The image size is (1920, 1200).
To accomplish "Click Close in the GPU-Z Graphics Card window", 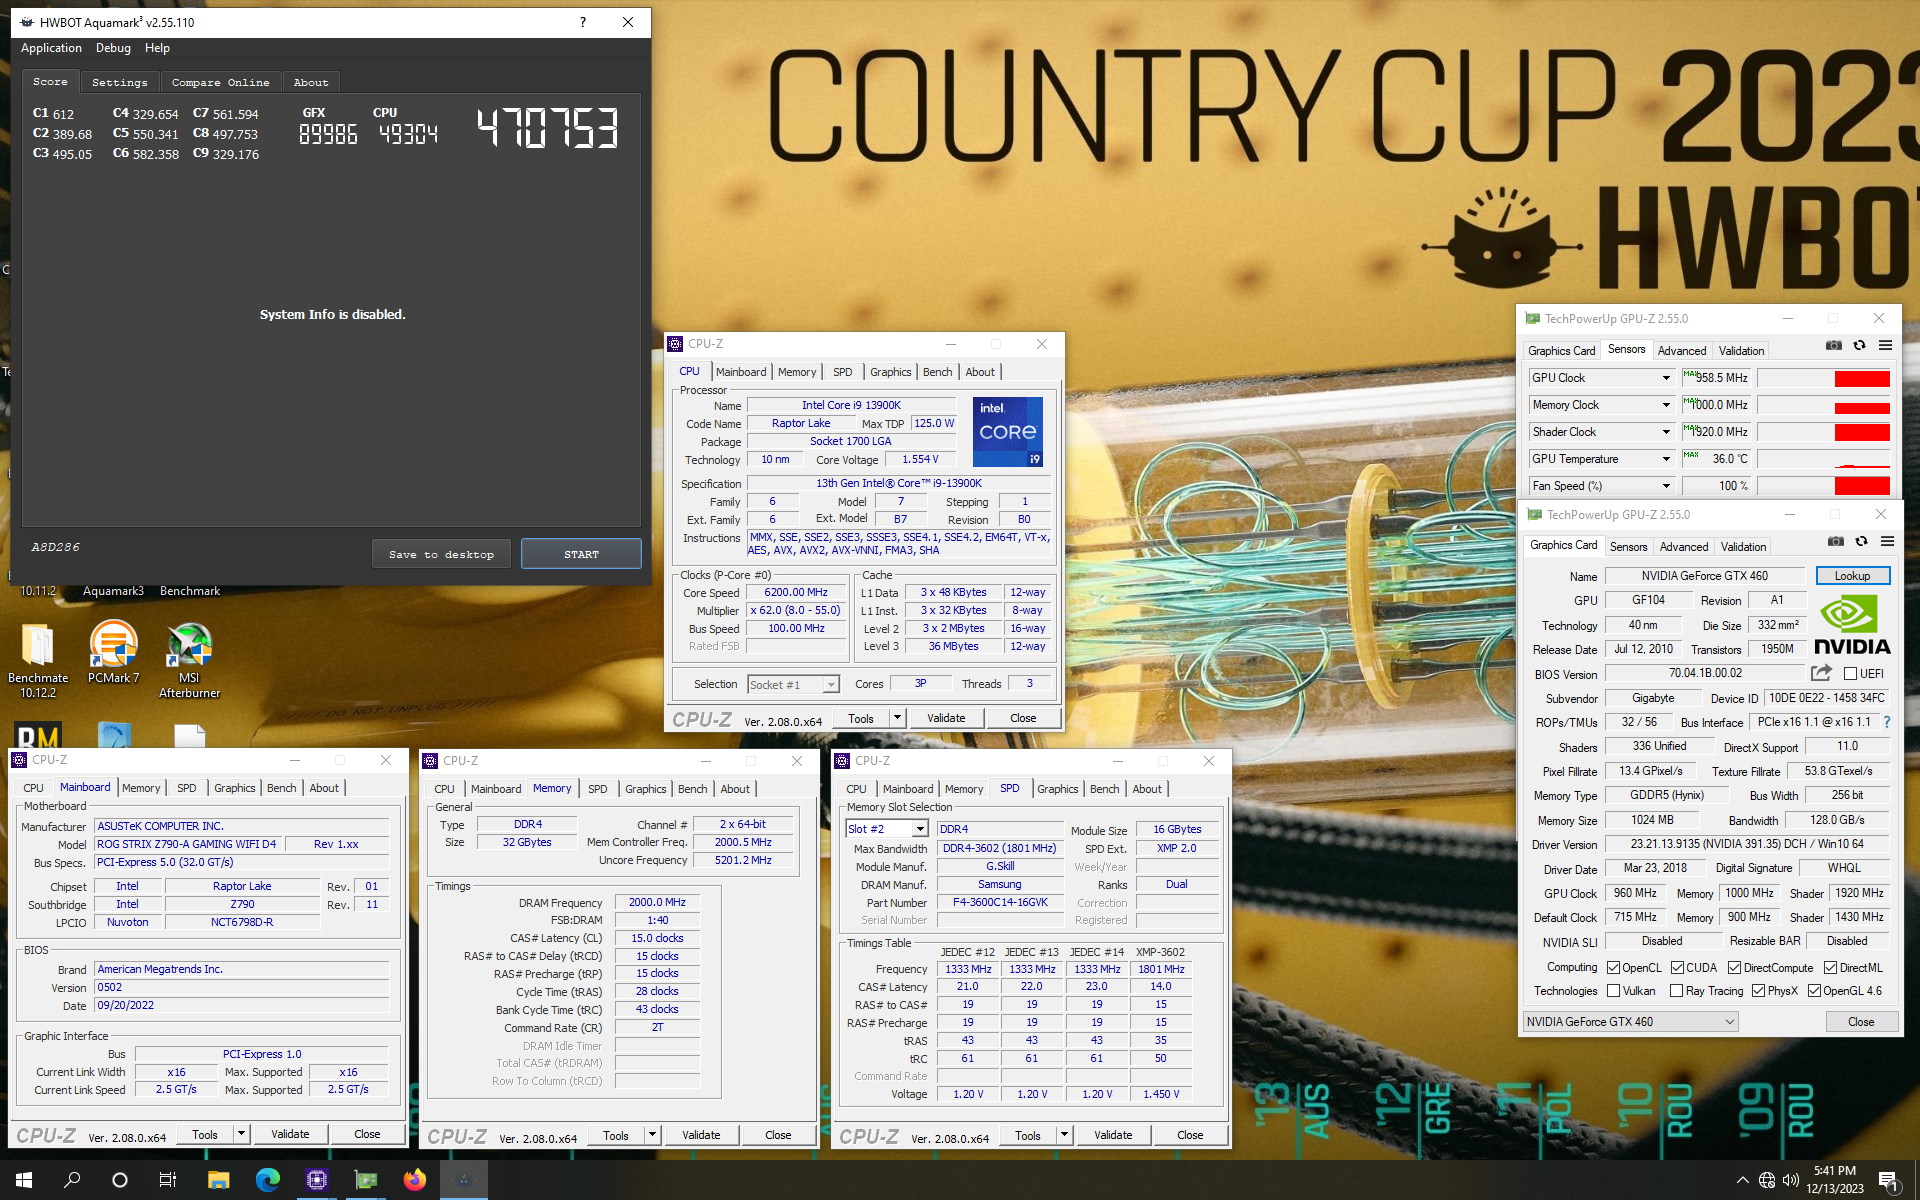I will [1861, 1022].
